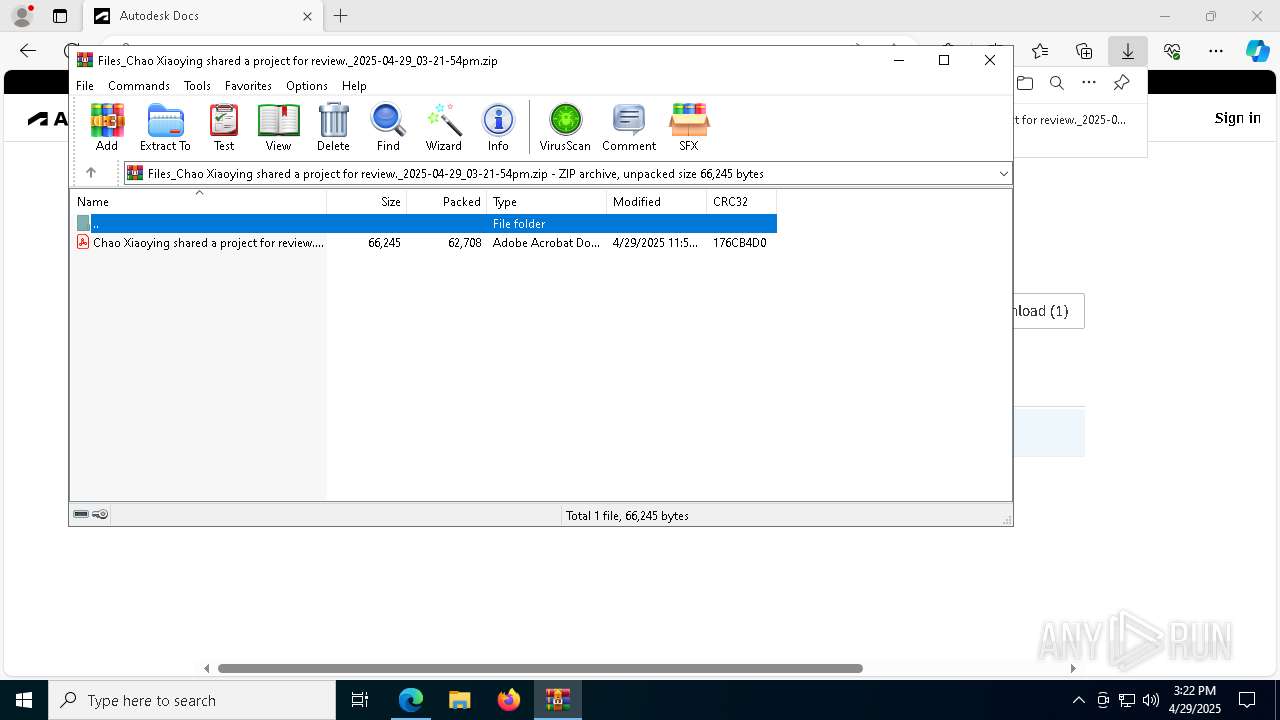
Task: Sort file list by Name column
Action: tap(198, 201)
